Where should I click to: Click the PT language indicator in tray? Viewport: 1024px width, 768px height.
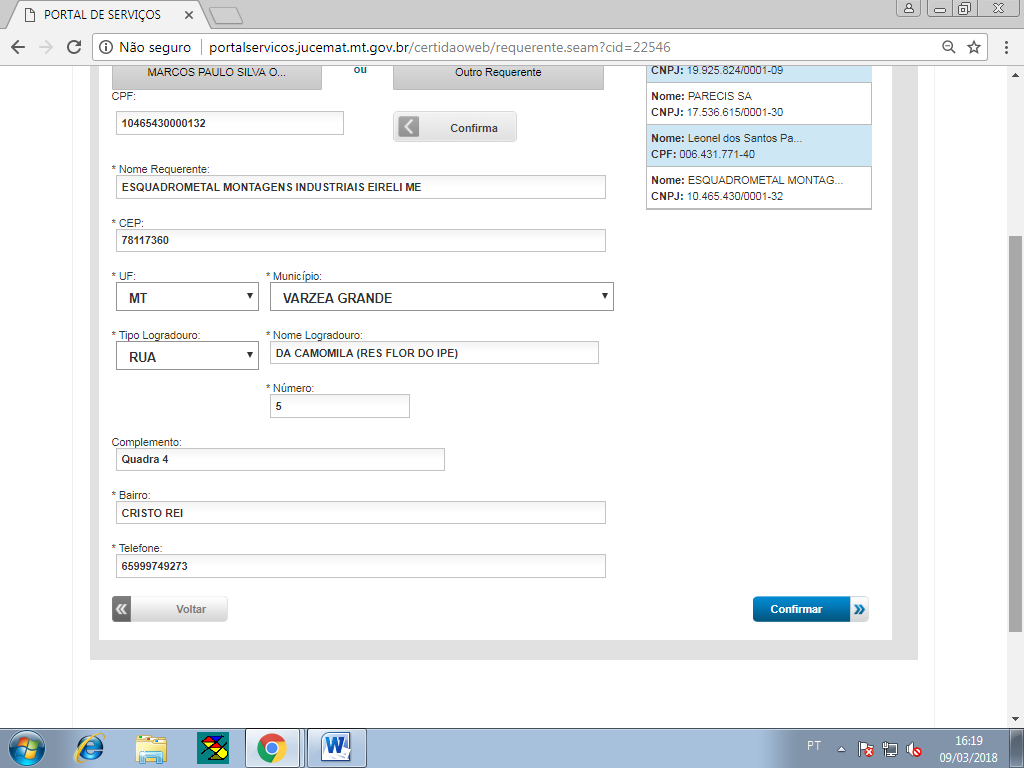pyautogui.click(x=814, y=745)
